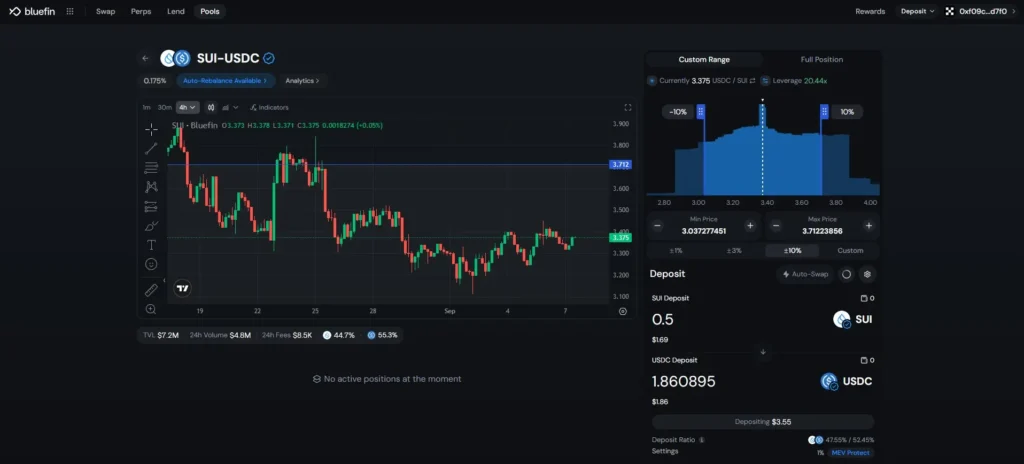This screenshot has height=464, width=1024.
Task: Increase the Min Price with plus
Action: click(750, 225)
